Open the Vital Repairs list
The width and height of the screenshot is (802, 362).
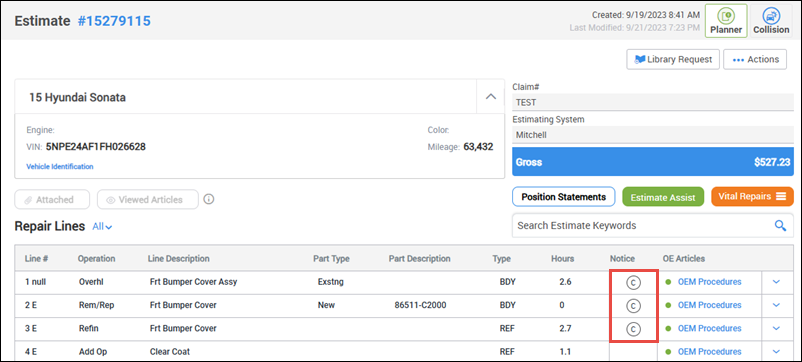752,196
